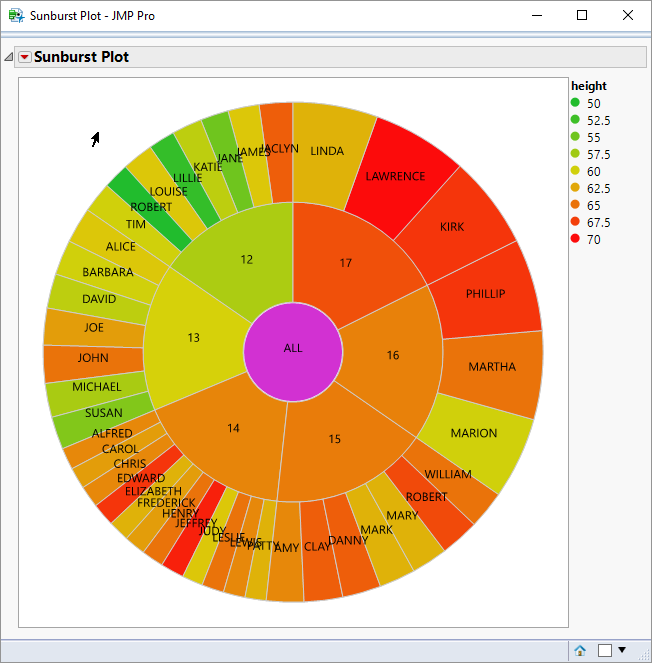The width and height of the screenshot is (652, 663).
Task: Select the height 52.5 legend swatch
Action: coord(575,119)
